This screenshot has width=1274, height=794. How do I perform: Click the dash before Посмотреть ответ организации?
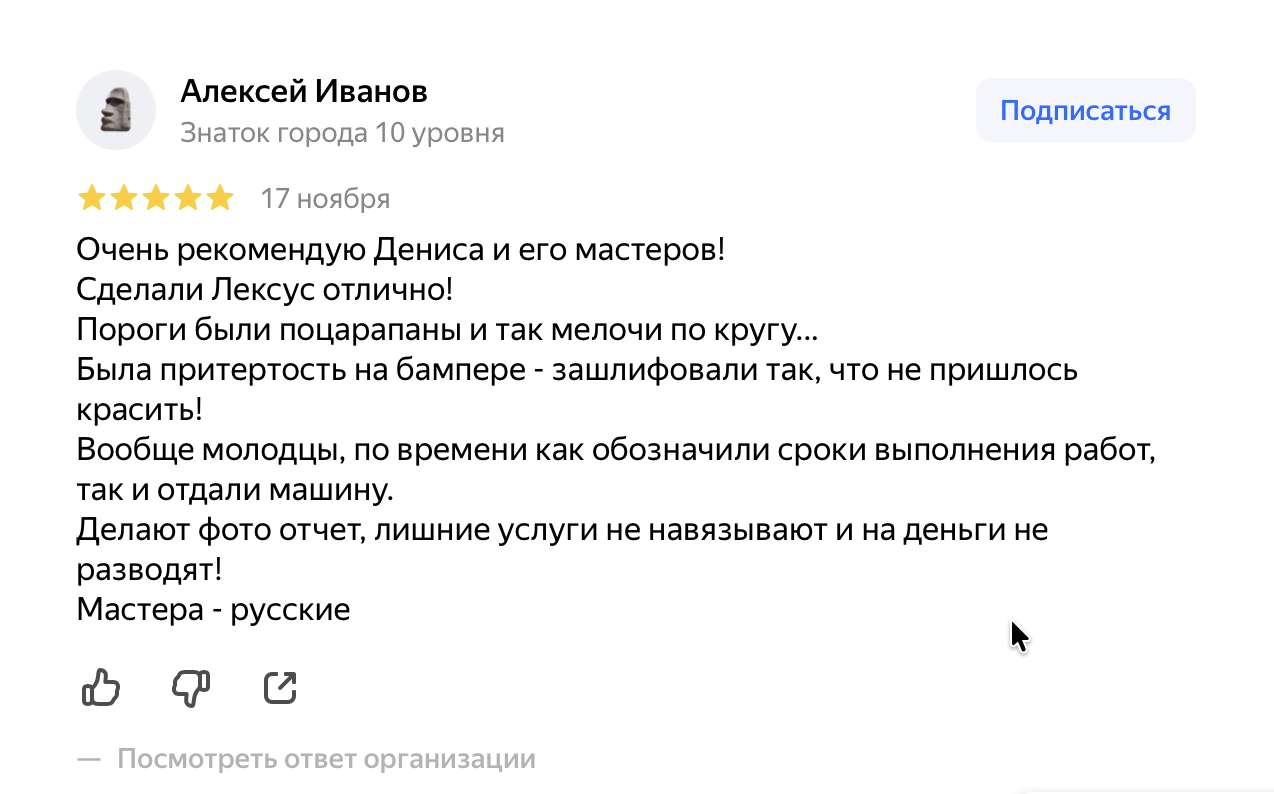[x=90, y=759]
